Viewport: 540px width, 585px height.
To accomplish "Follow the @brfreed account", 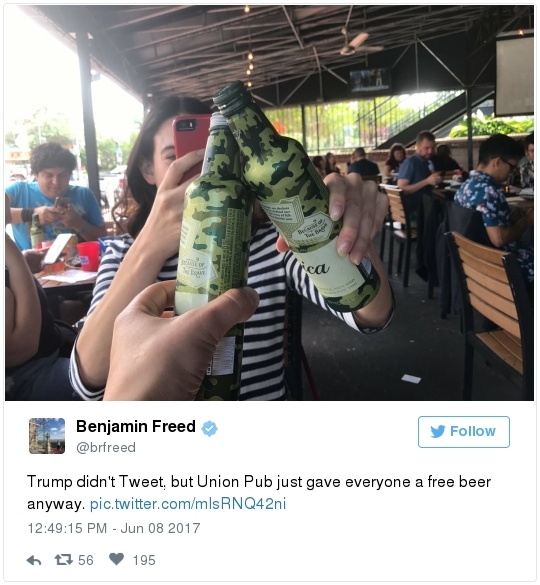I will (x=463, y=432).
